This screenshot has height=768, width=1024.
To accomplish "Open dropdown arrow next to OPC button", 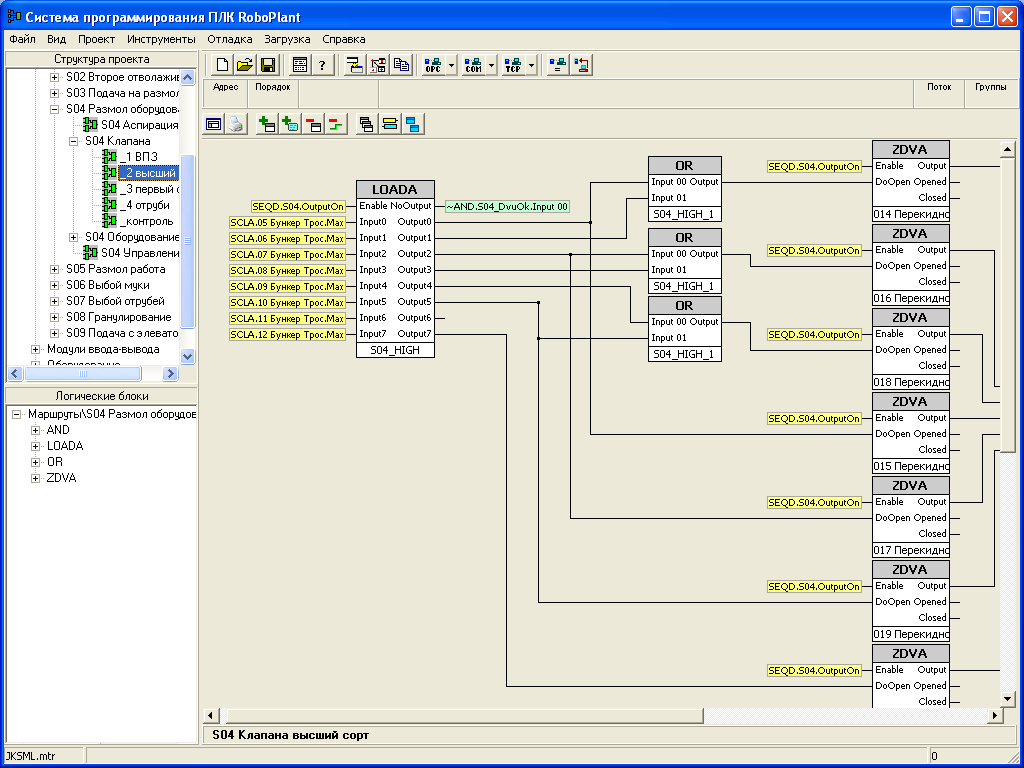I will [x=452, y=65].
